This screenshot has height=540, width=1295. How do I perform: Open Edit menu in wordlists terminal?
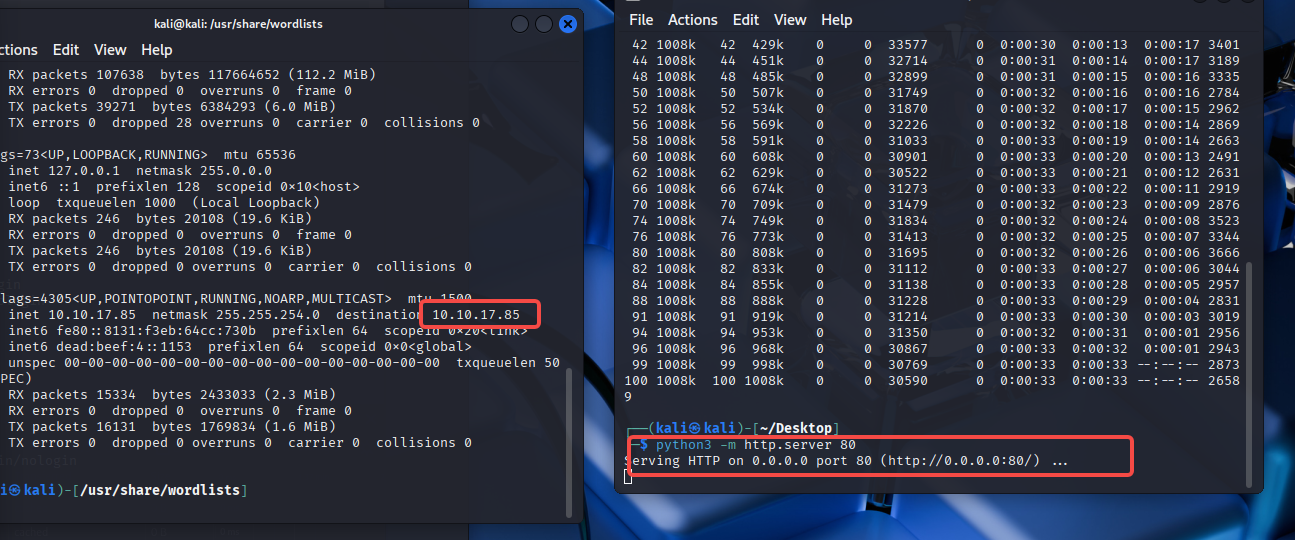[x=66, y=50]
